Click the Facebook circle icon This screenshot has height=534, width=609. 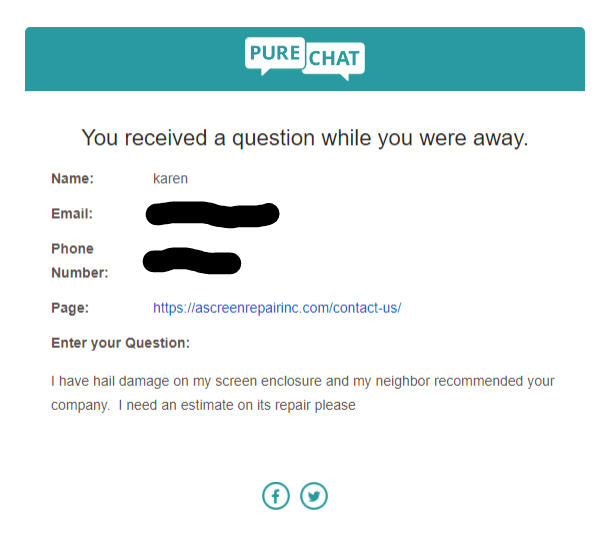[276, 495]
